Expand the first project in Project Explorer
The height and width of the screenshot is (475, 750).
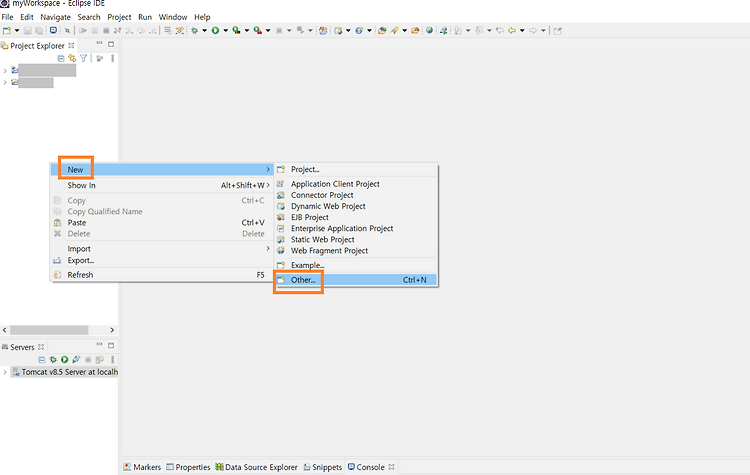pyautogui.click(x=5, y=71)
